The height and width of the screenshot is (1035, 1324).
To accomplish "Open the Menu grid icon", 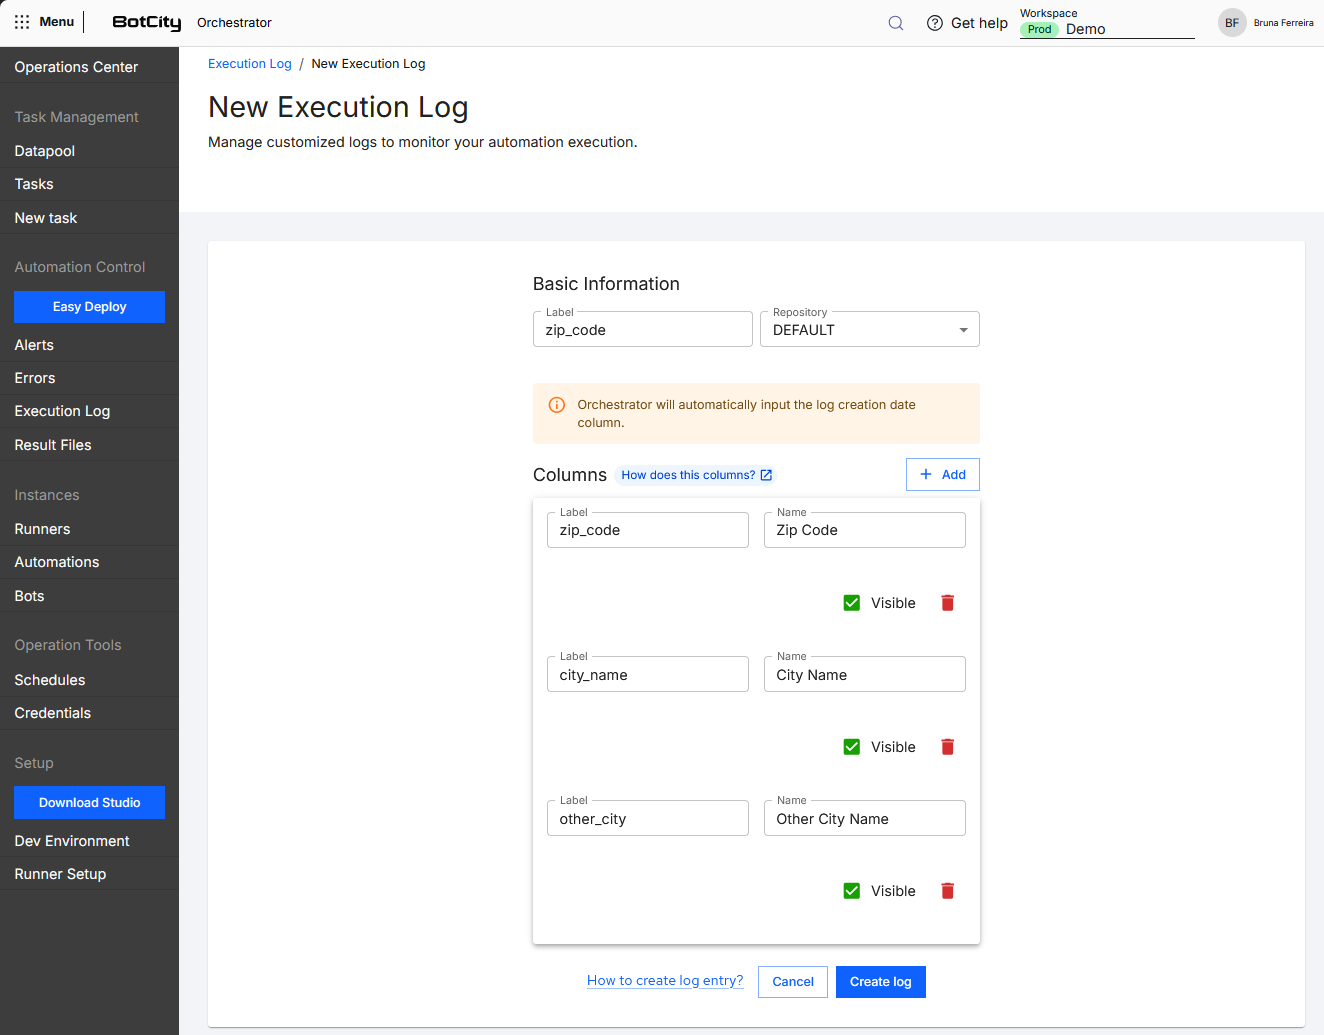I will pyautogui.click(x=22, y=22).
